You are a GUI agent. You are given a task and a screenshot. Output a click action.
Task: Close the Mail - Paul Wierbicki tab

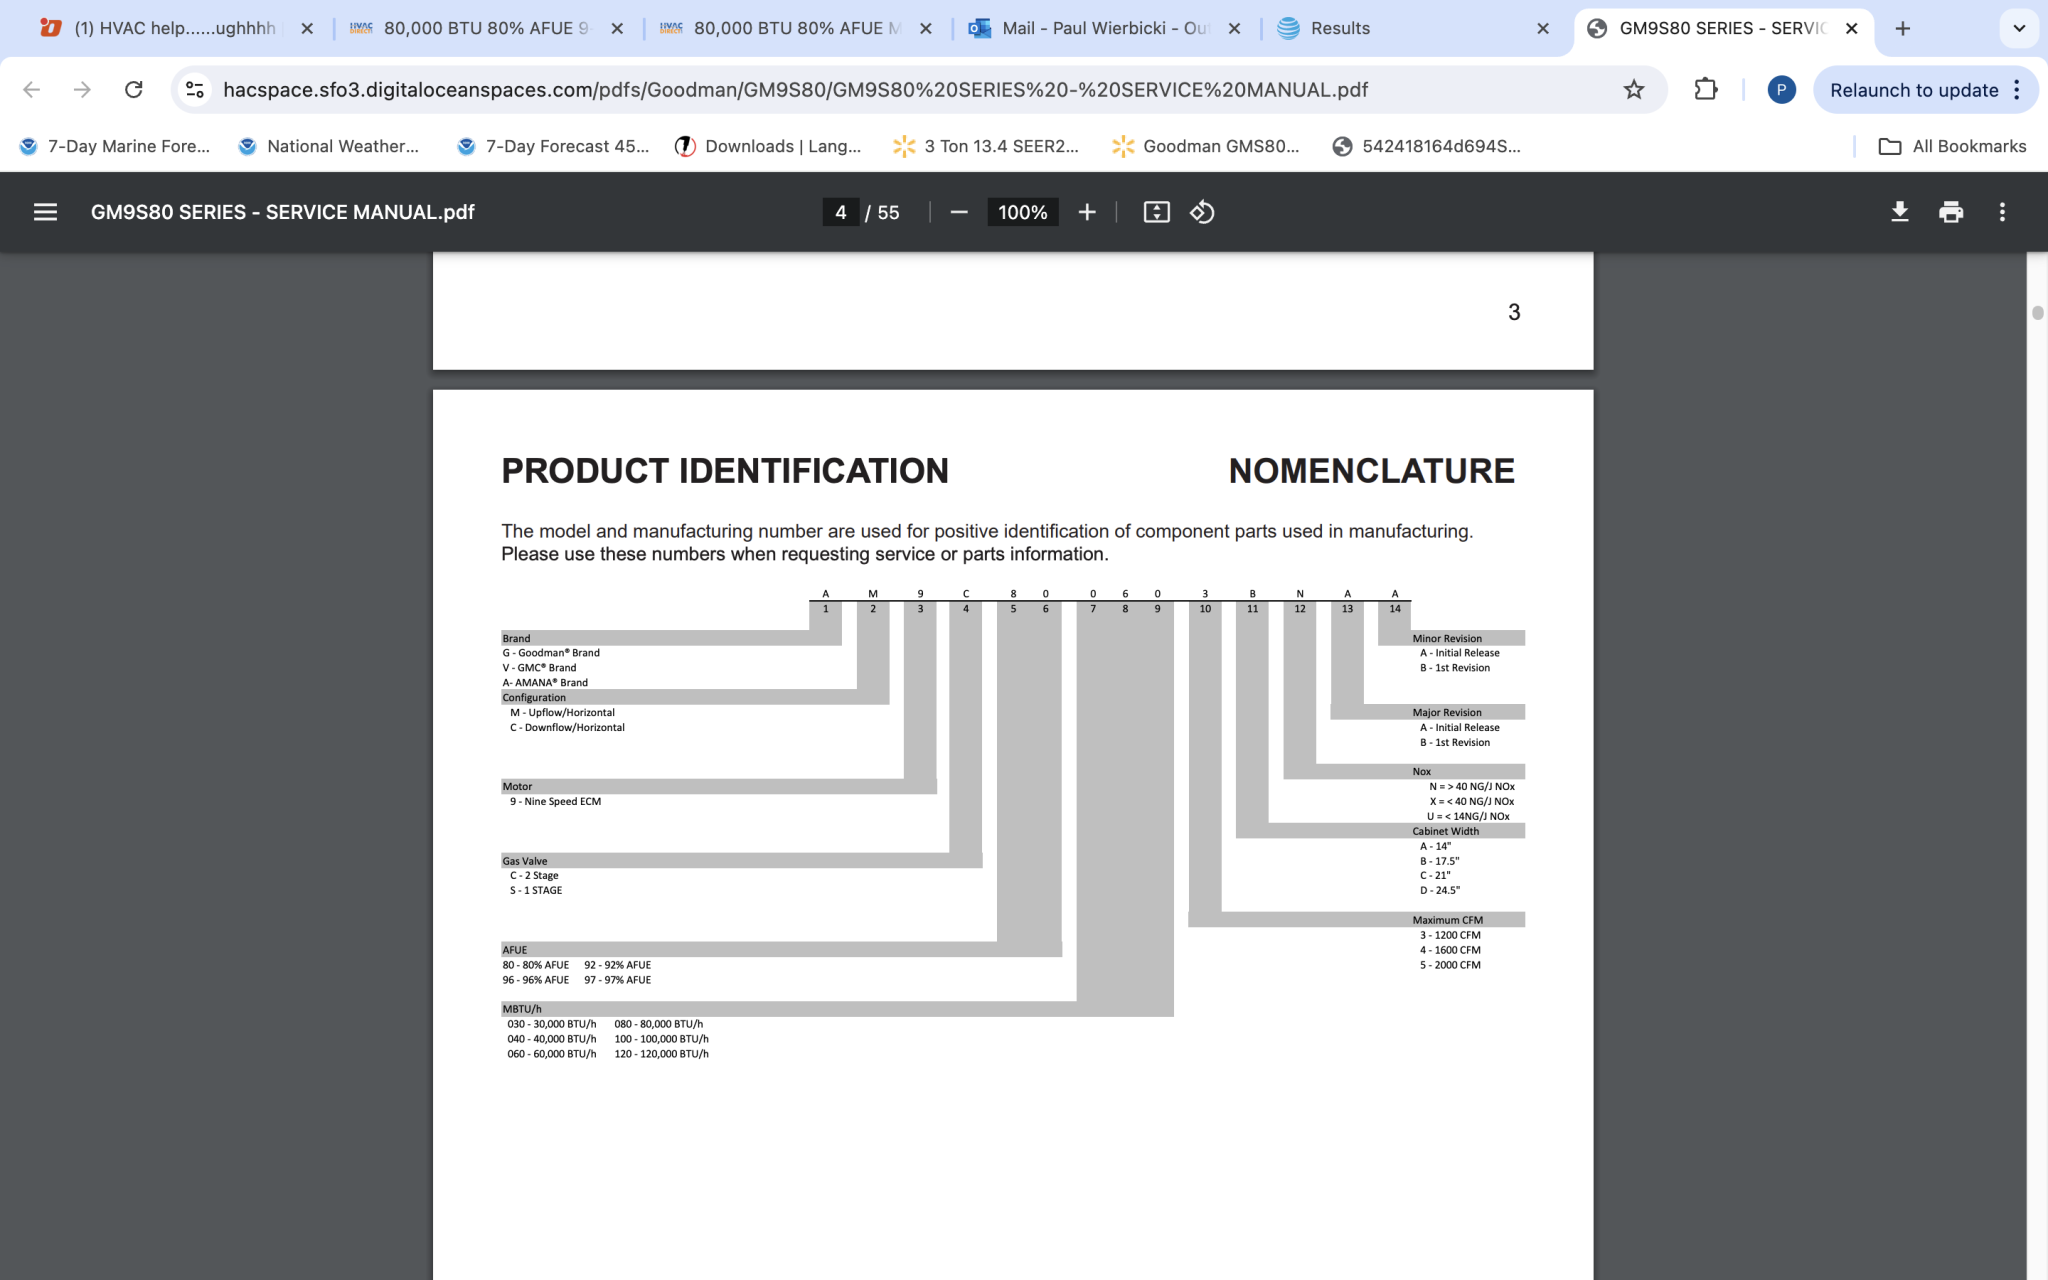[1234, 28]
